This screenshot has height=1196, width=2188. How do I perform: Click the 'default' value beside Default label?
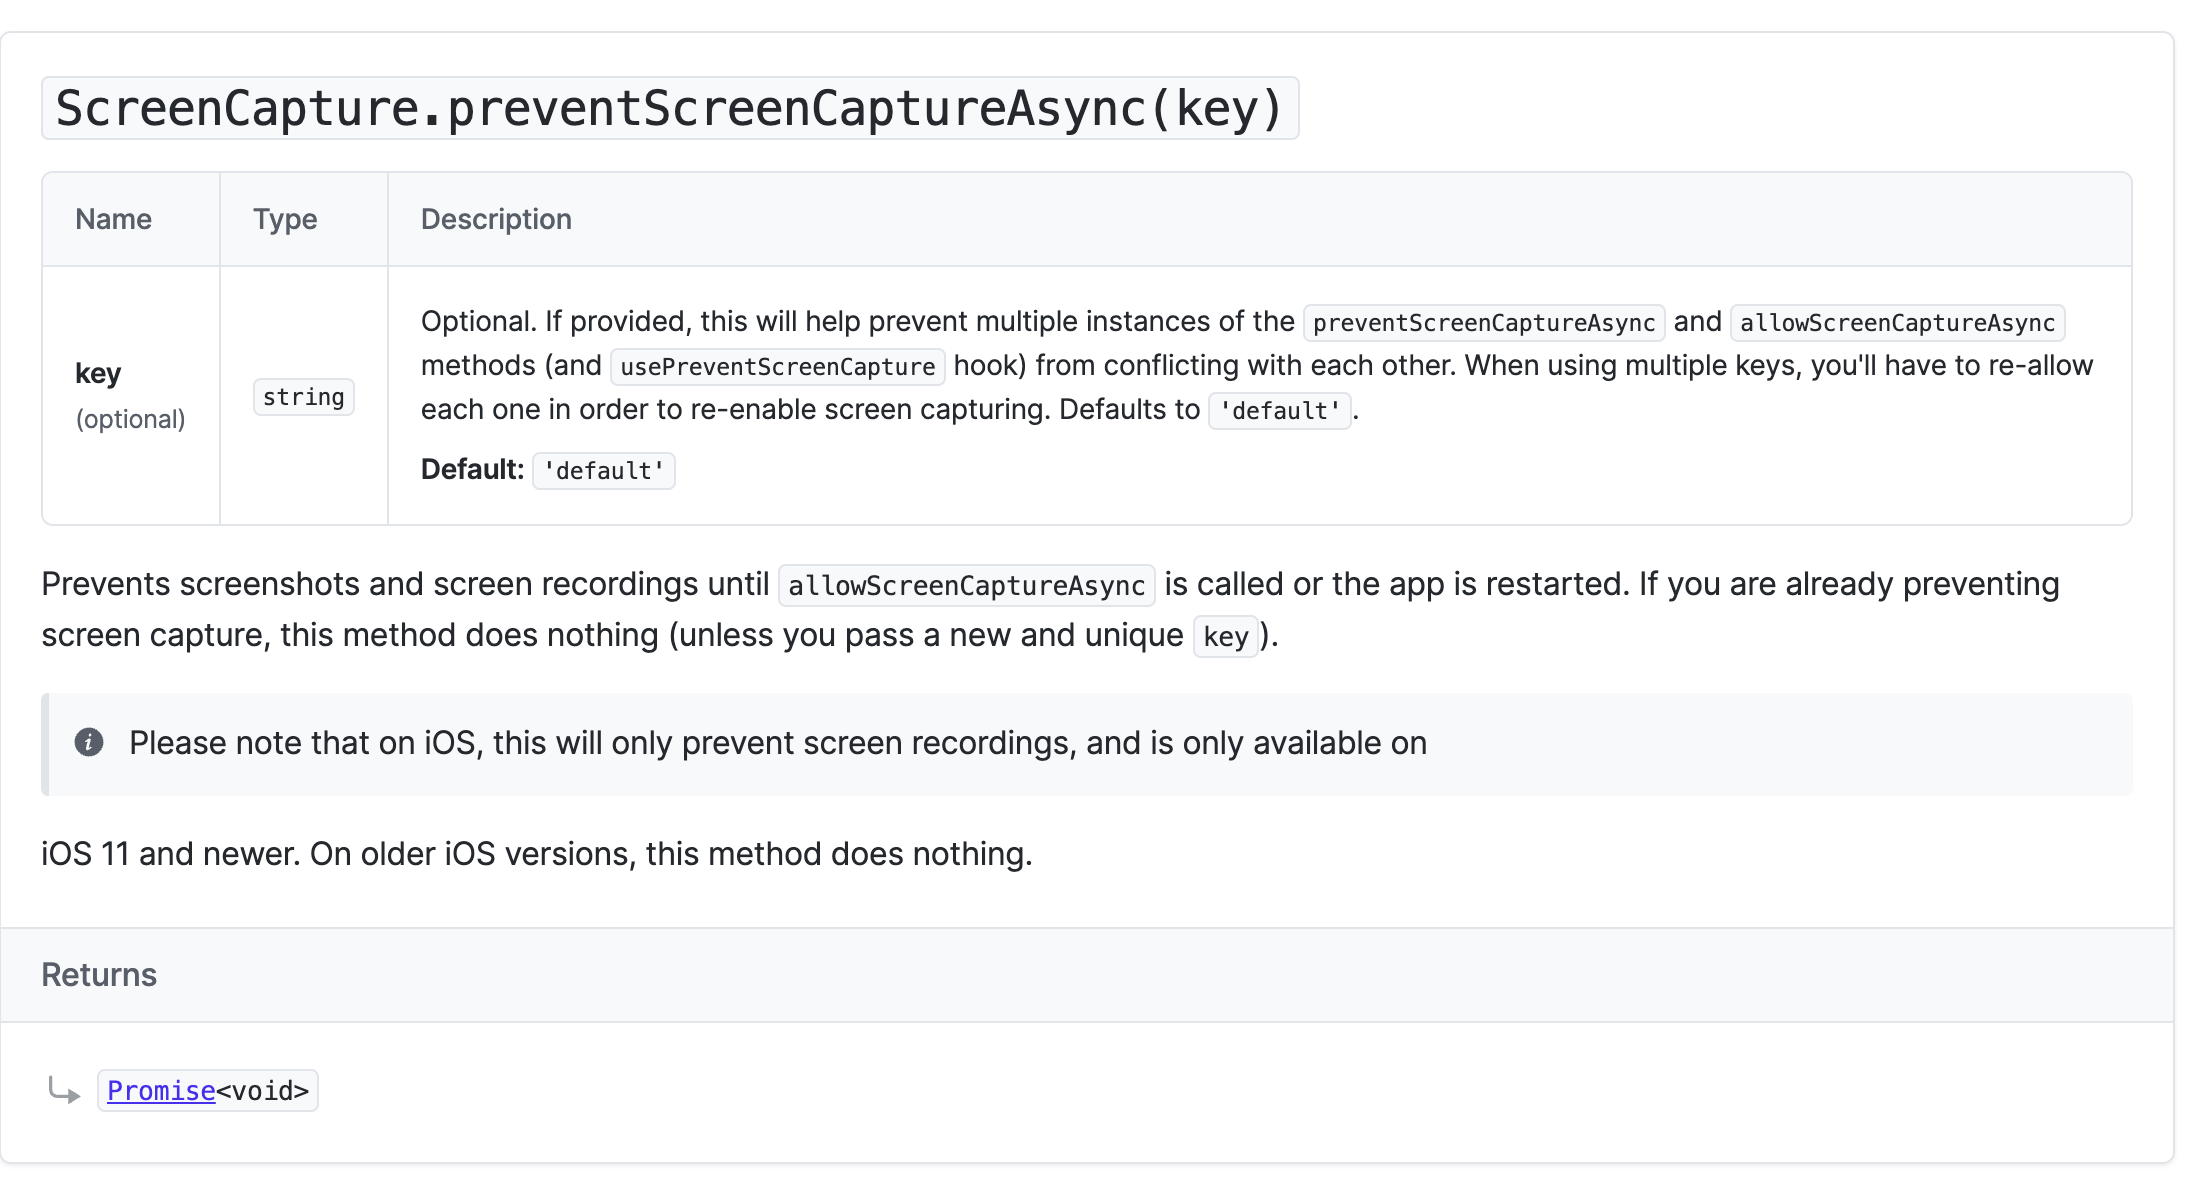pyautogui.click(x=603, y=471)
